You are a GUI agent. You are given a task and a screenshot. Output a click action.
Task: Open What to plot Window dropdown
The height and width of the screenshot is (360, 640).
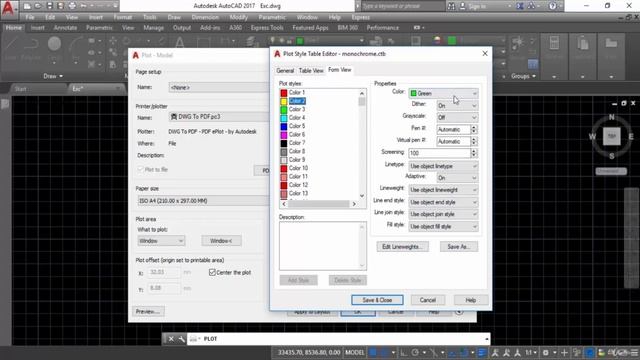(161, 241)
